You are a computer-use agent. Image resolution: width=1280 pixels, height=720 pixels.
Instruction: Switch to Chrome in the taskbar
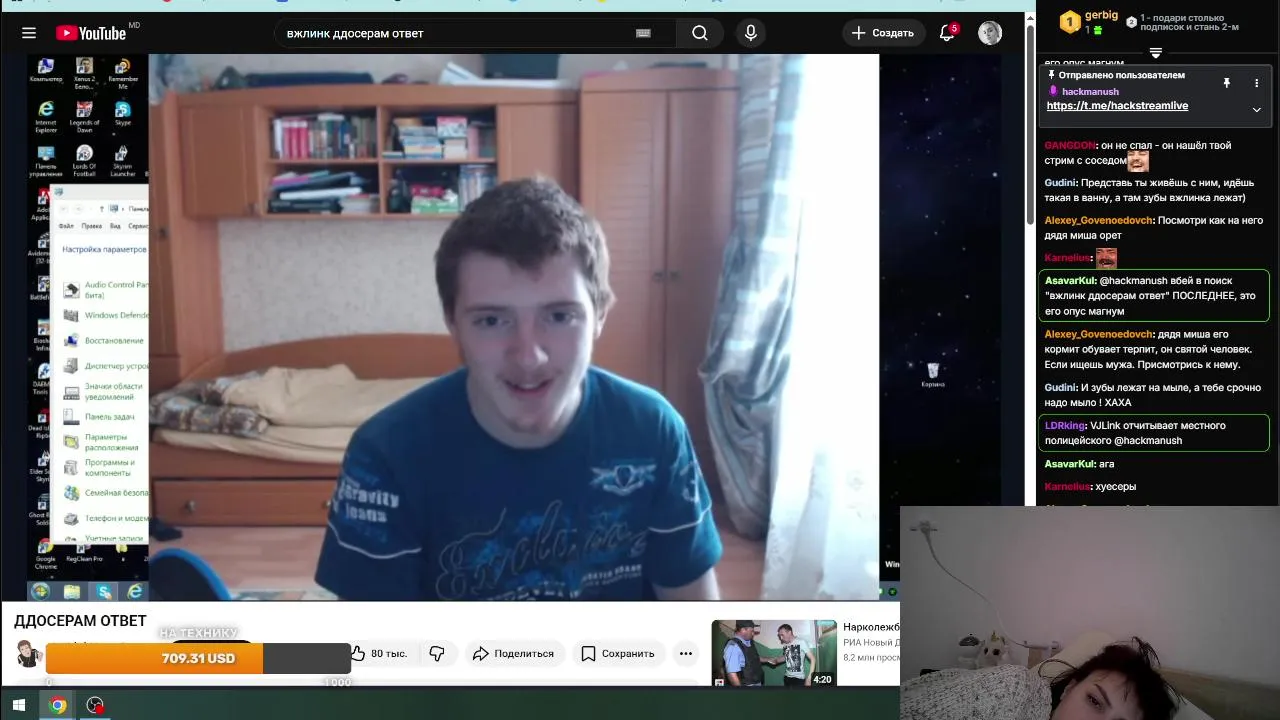tap(57, 705)
